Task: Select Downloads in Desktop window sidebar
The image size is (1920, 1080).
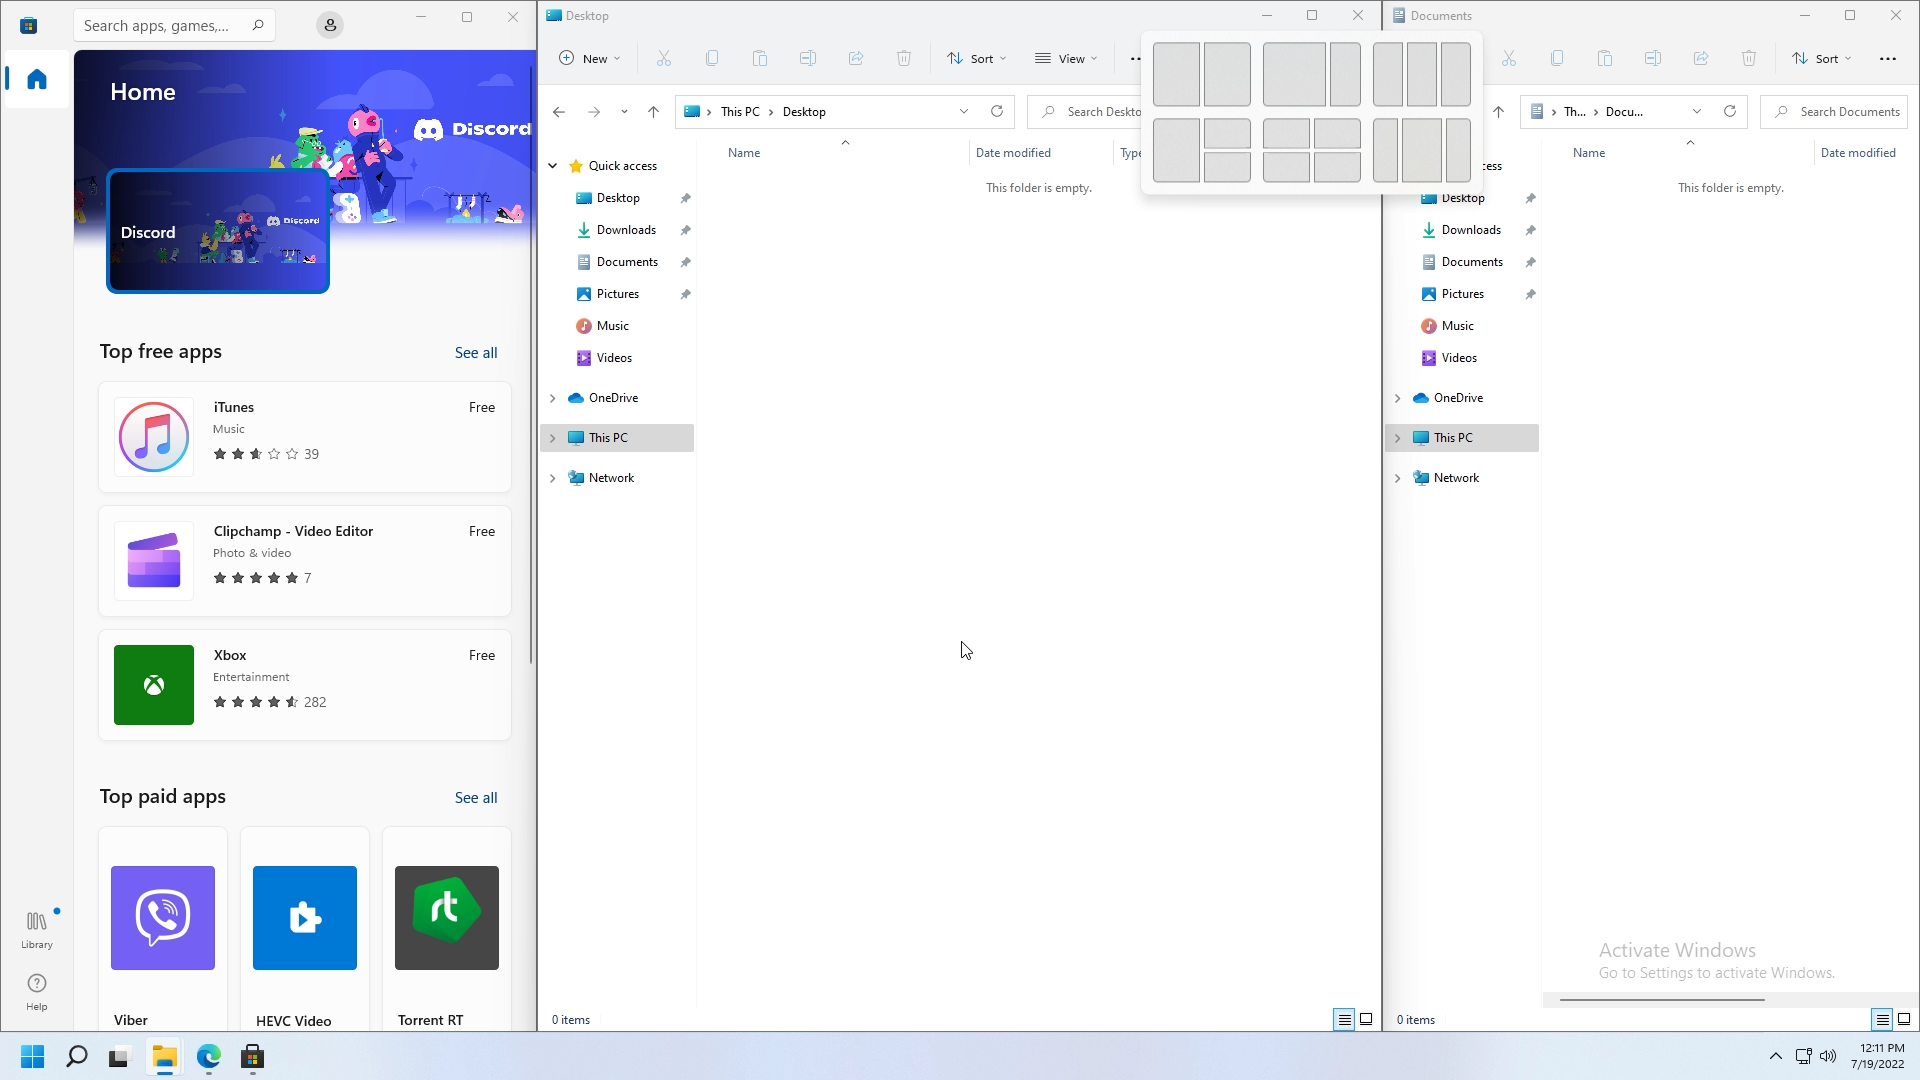Action: (626, 230)
